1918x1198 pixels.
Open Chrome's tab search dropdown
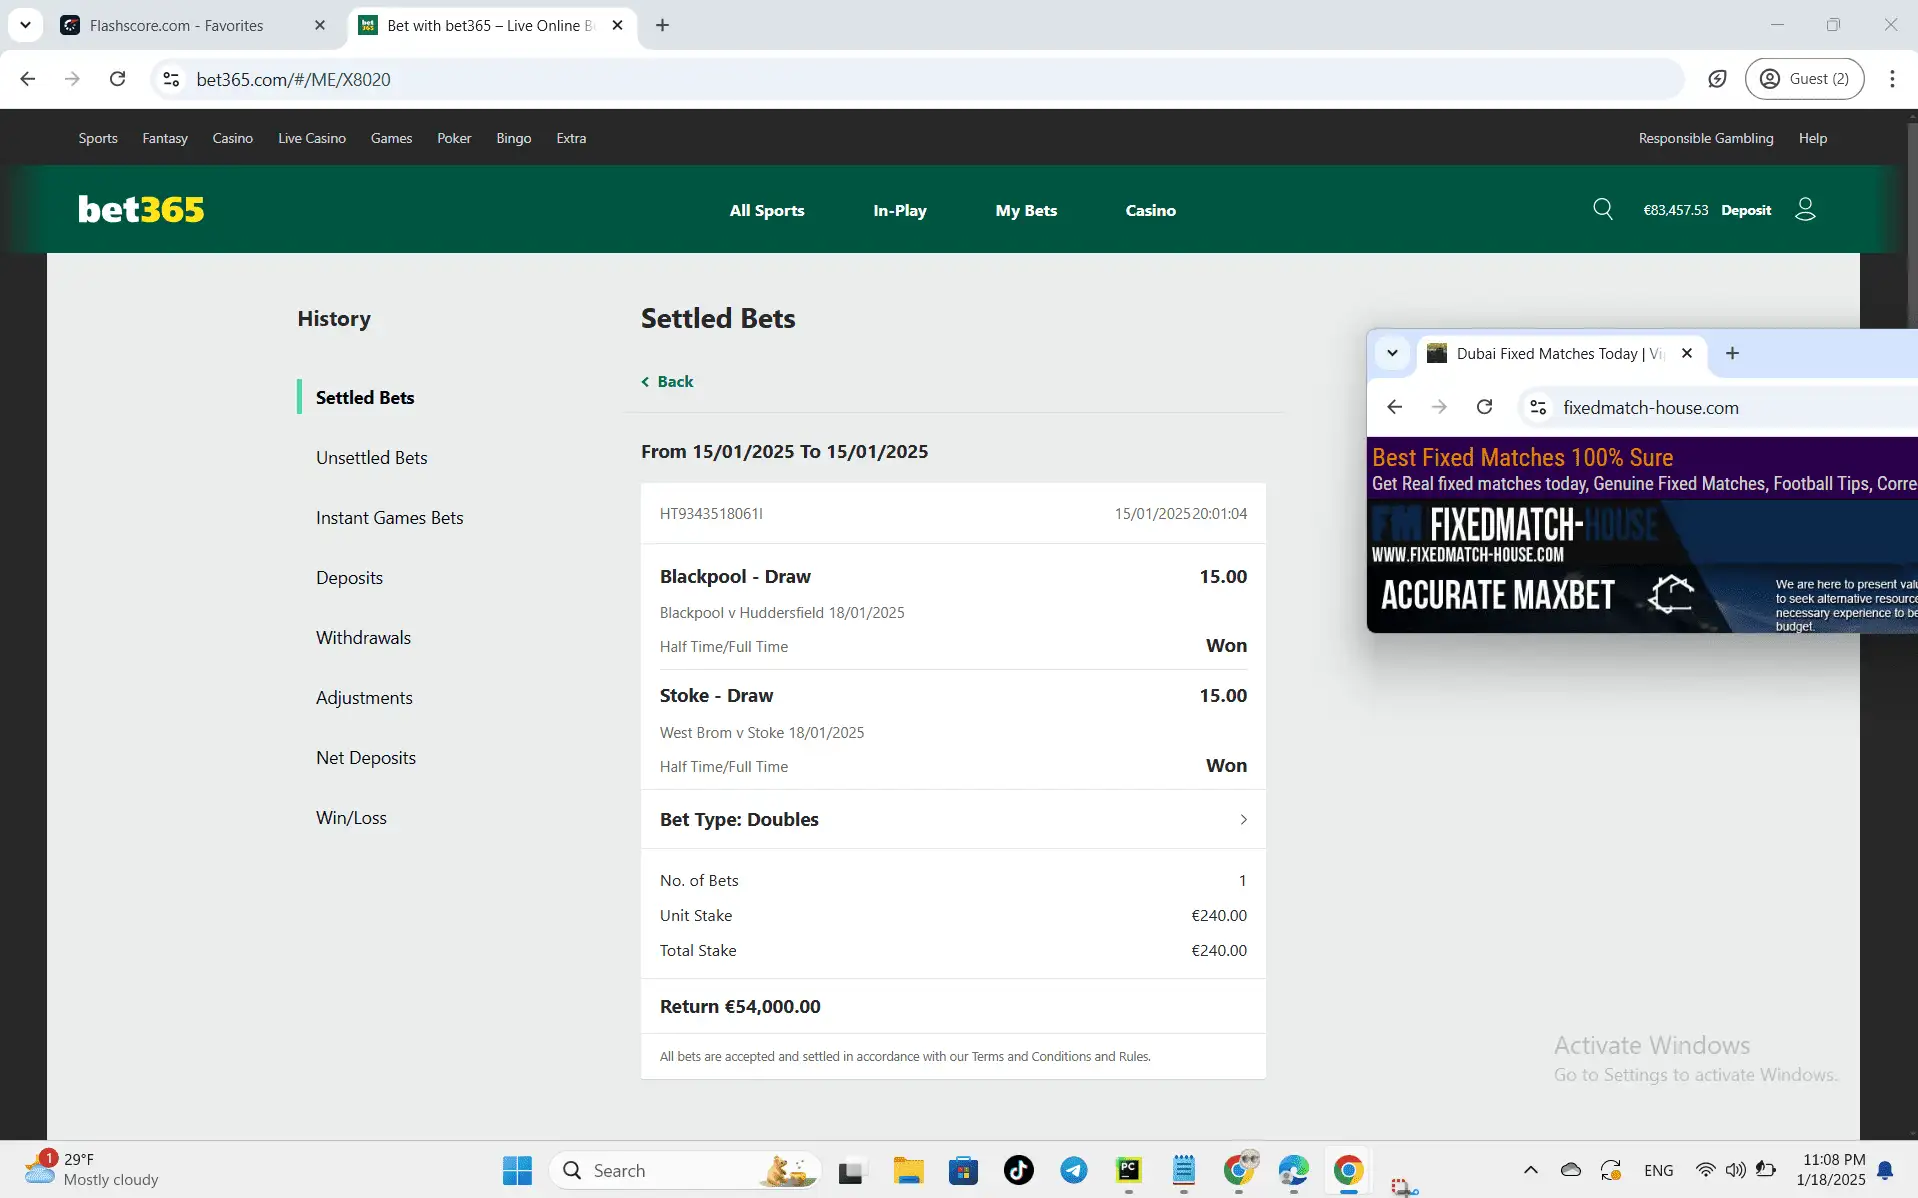(25, 25)
